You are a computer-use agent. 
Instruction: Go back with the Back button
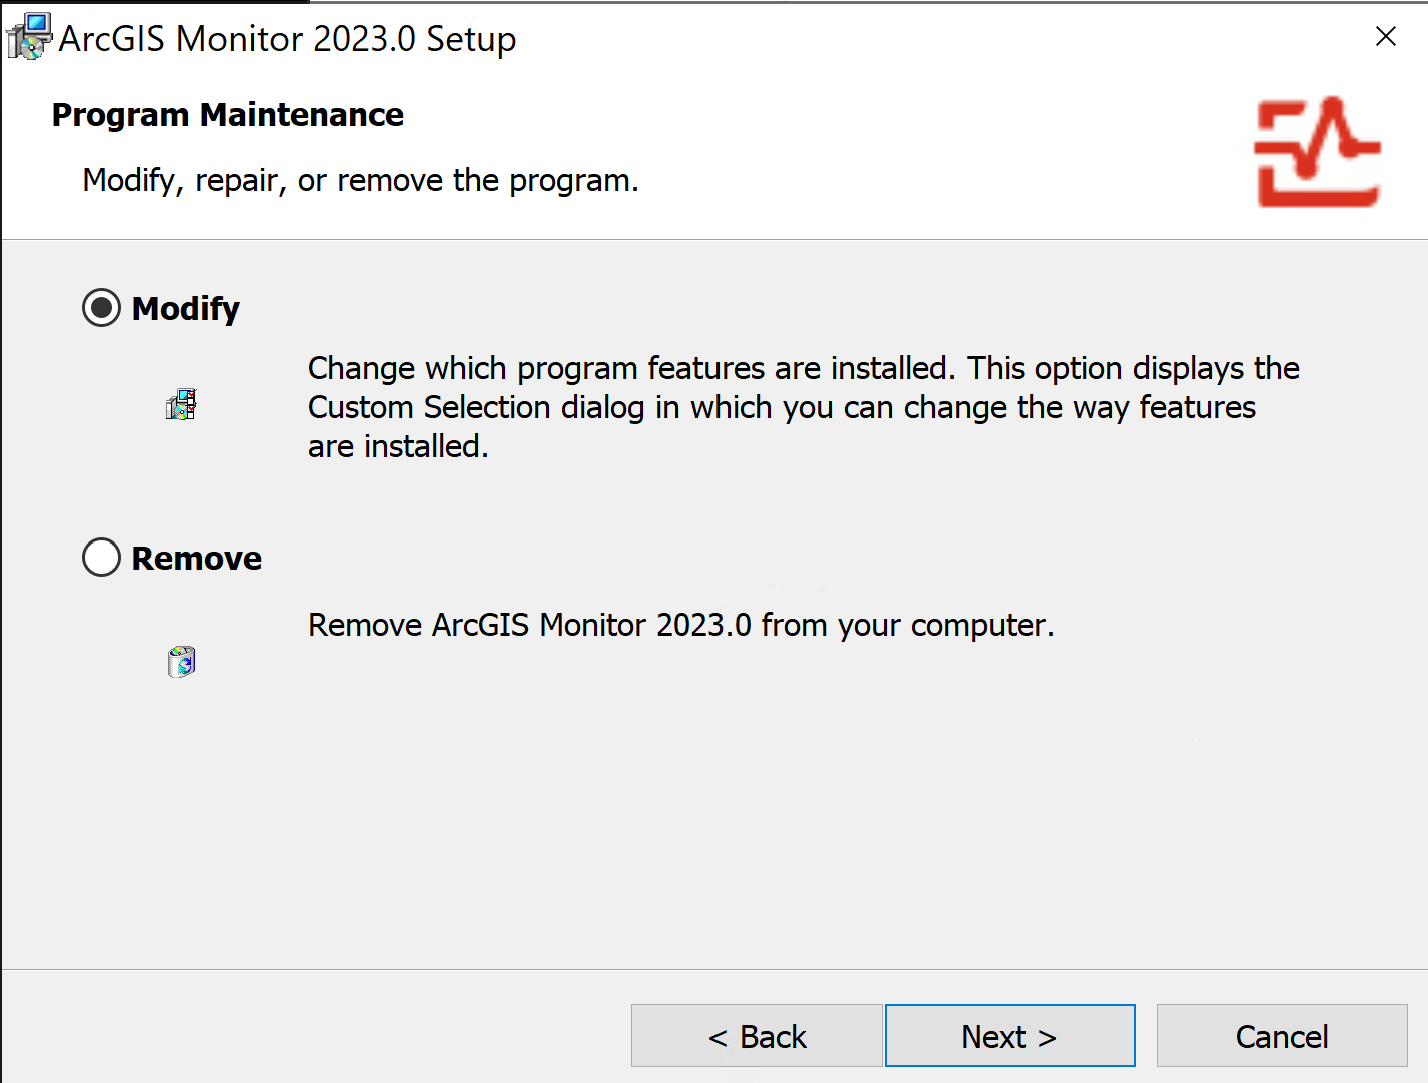(x=757, y=1036)
